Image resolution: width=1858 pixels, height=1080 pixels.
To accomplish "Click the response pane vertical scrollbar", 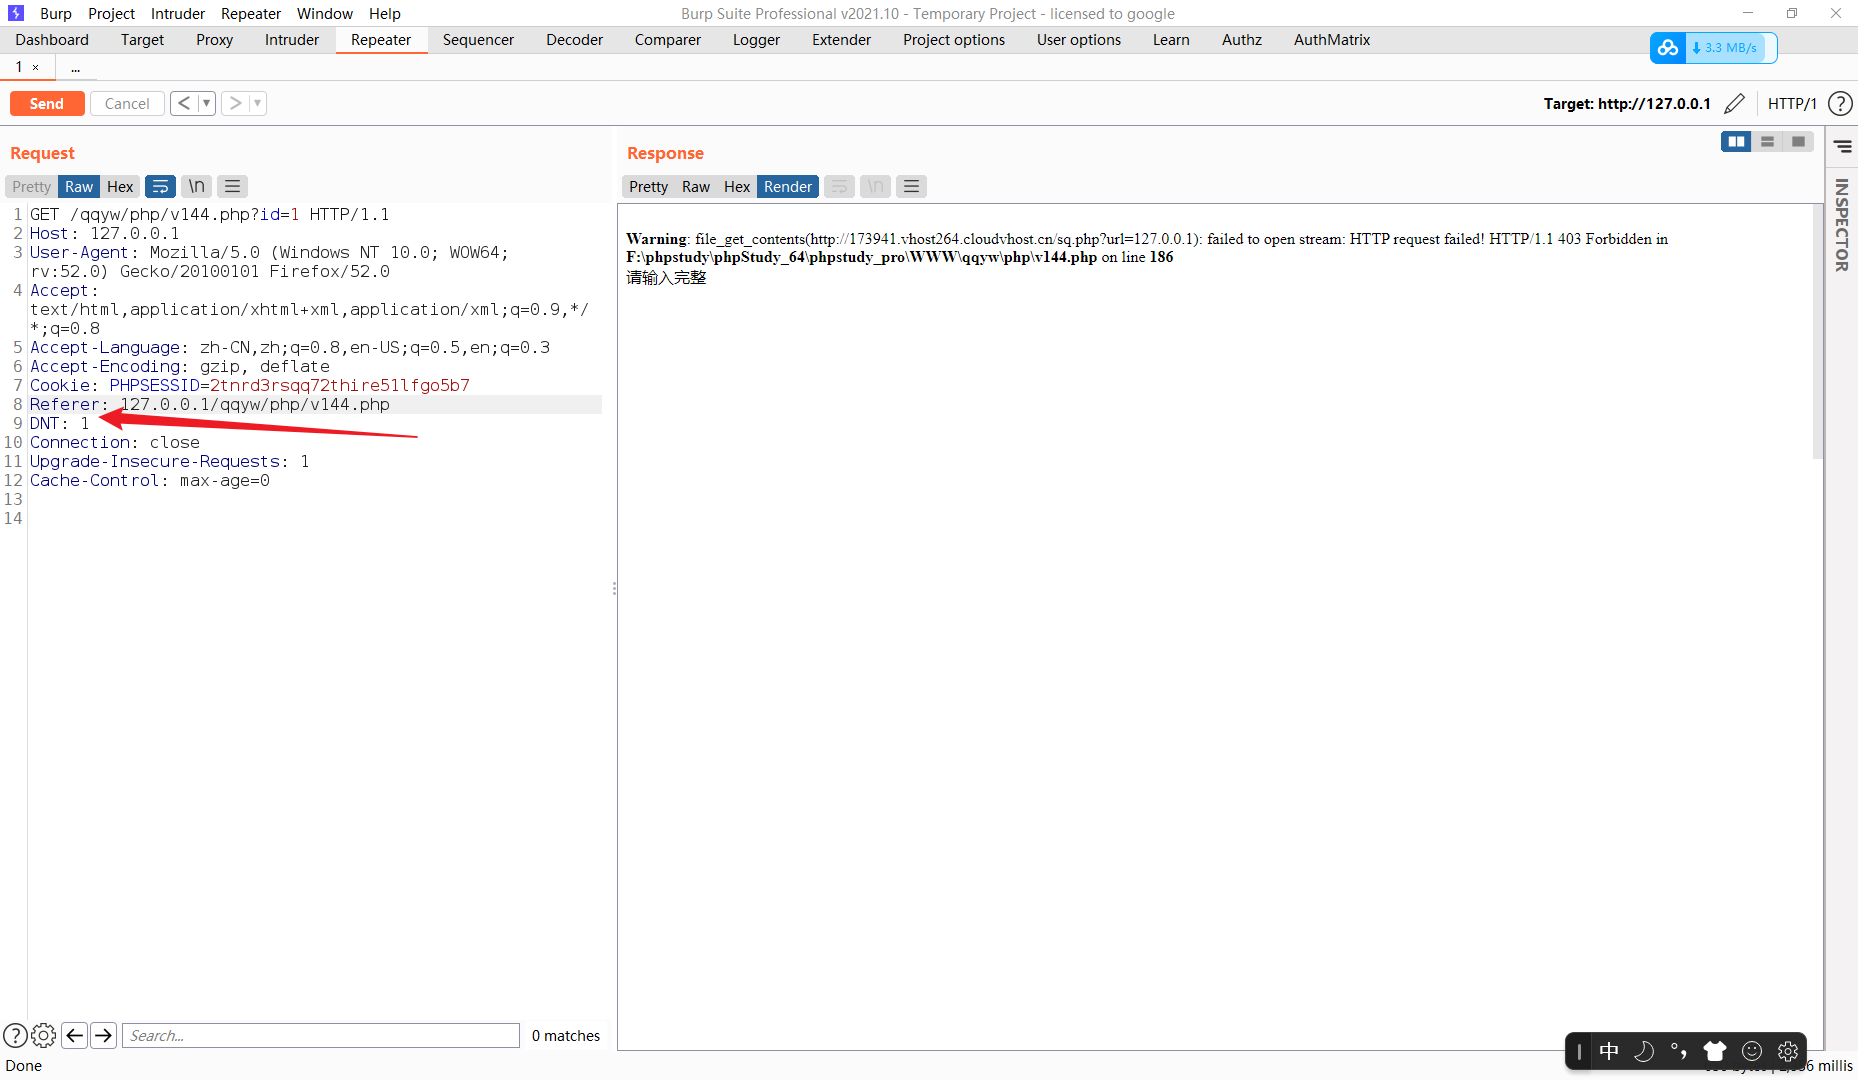I will point(1817,330).
